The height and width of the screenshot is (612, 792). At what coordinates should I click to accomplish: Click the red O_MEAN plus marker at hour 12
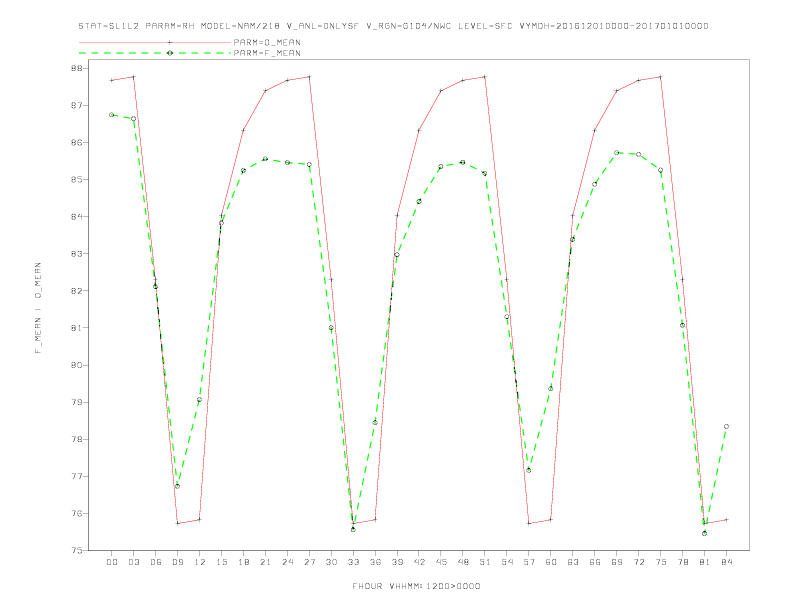click(x=200, y=520)
